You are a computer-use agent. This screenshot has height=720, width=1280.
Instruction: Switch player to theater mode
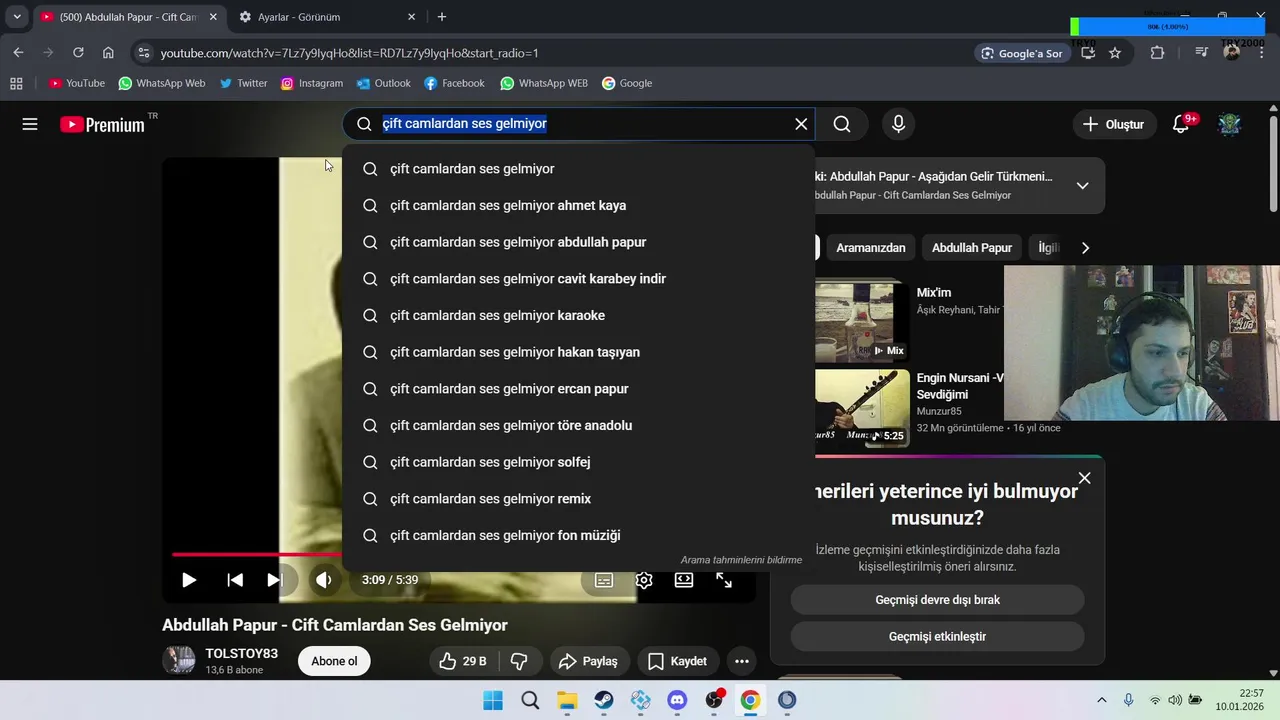coord(684,580)
